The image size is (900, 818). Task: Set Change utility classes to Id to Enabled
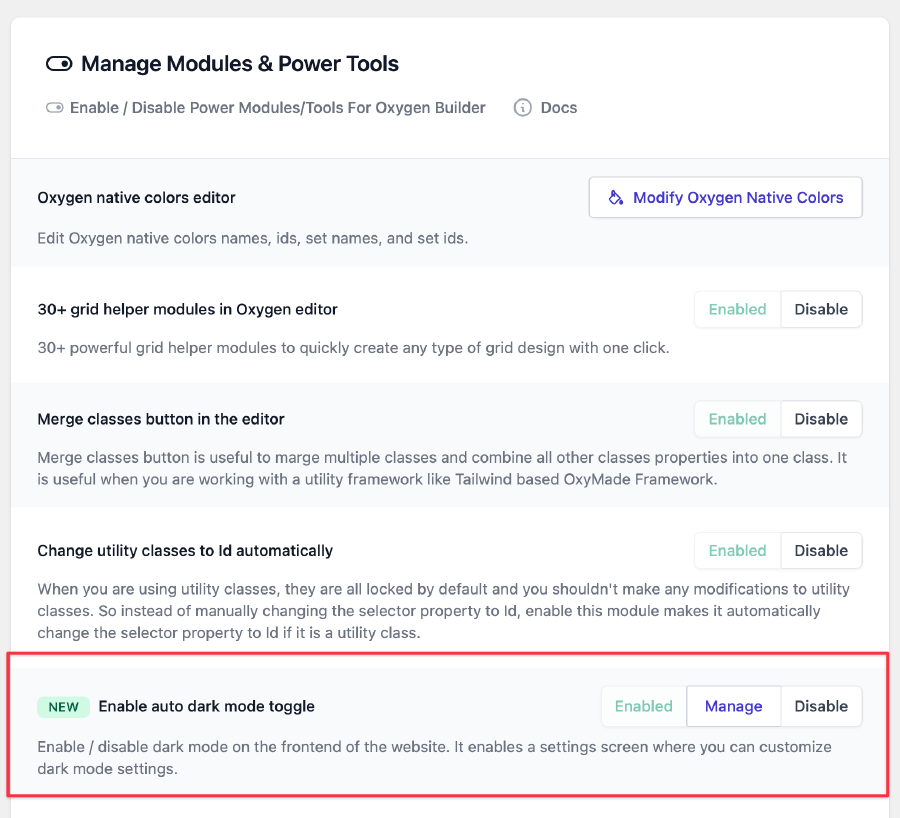pyautogui.click(x=738, y=550)
